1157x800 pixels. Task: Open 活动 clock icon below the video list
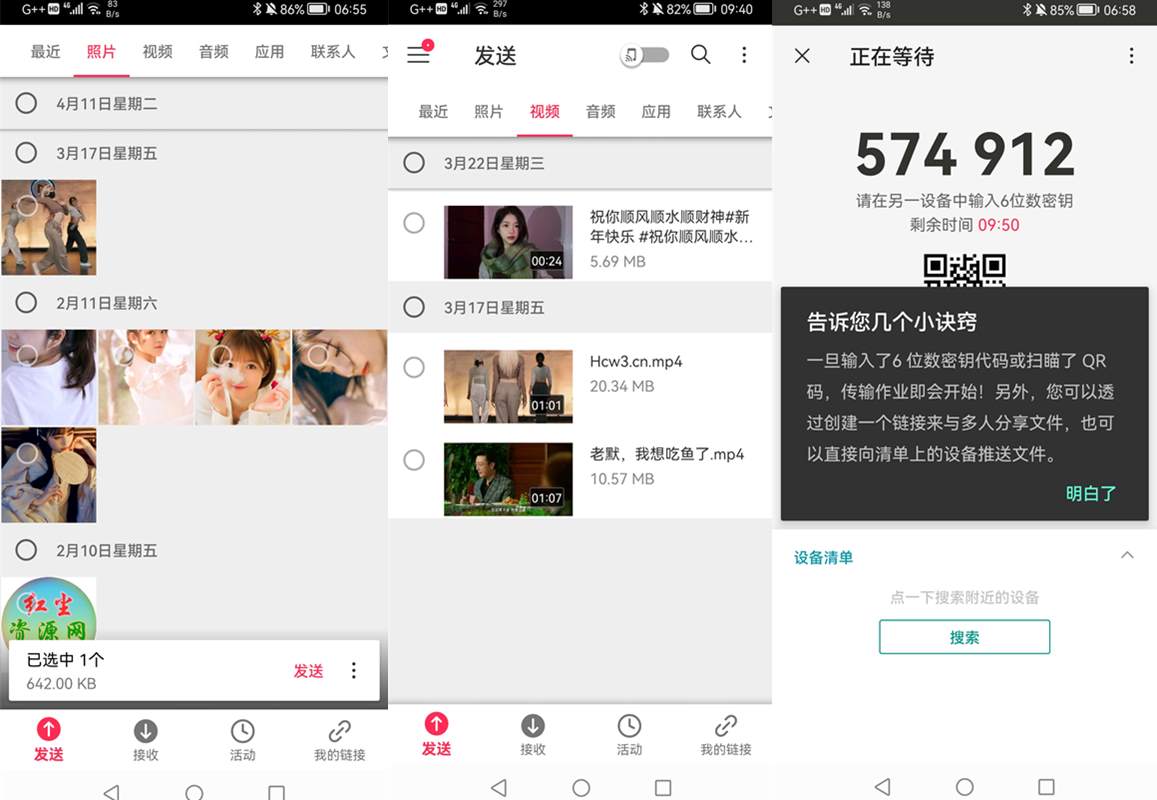pos(629,736)
